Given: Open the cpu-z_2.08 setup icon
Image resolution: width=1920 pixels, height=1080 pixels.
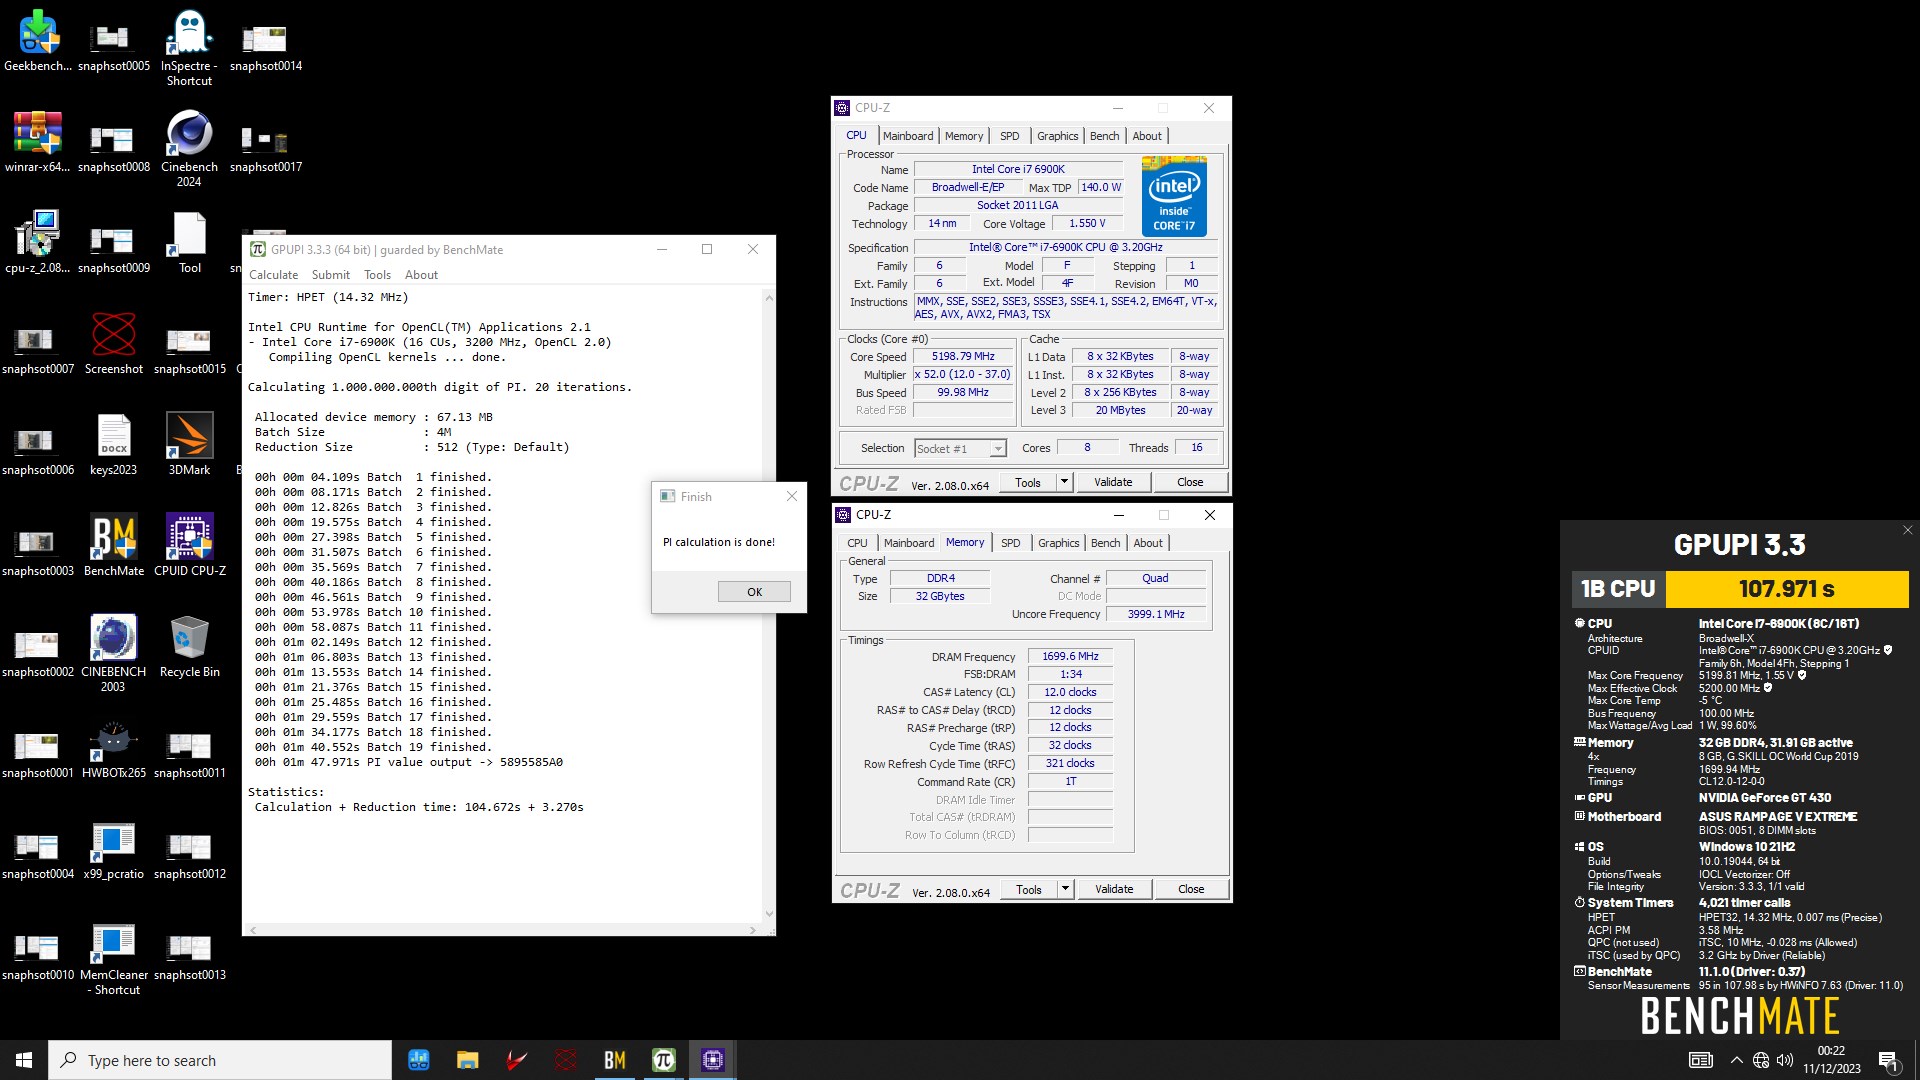Looking at the screenshot, I should coord(38,242).
